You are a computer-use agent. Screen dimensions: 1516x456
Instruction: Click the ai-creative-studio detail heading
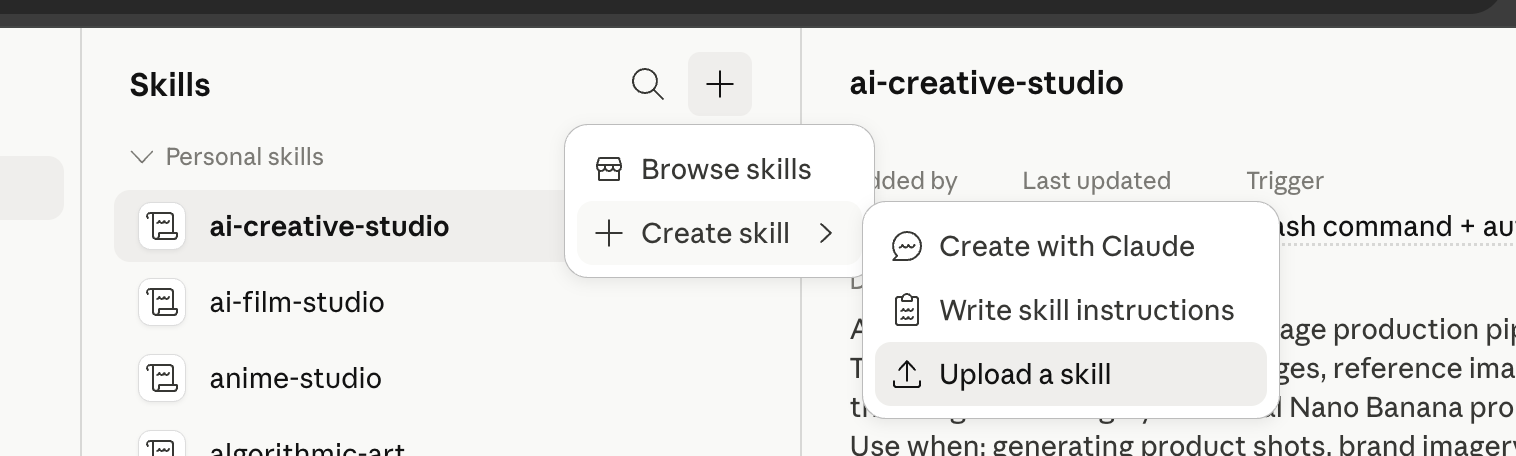coord(986,83)
